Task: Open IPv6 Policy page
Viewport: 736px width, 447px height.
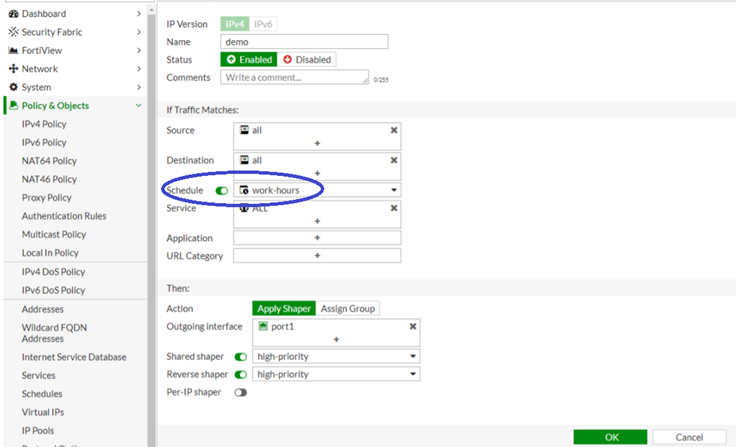Action: 44,142
